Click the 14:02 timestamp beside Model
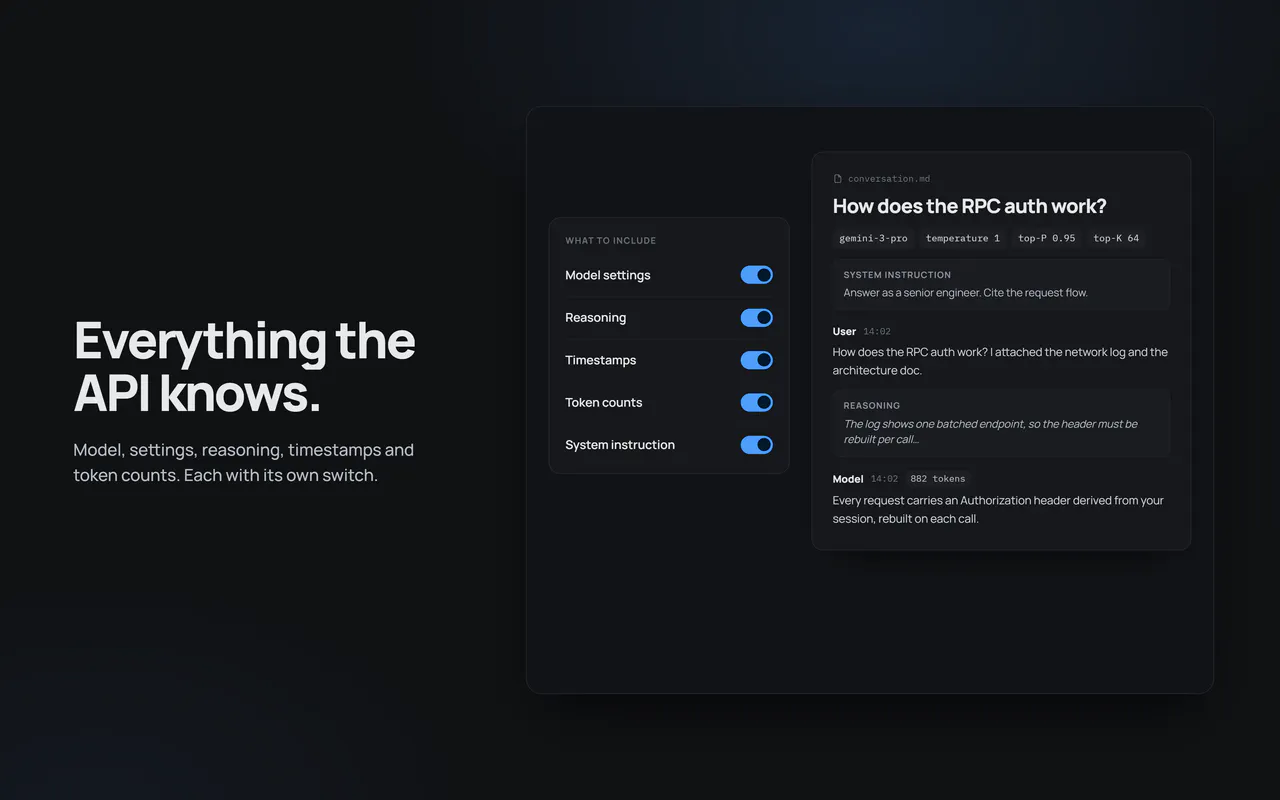 (885, 479)
